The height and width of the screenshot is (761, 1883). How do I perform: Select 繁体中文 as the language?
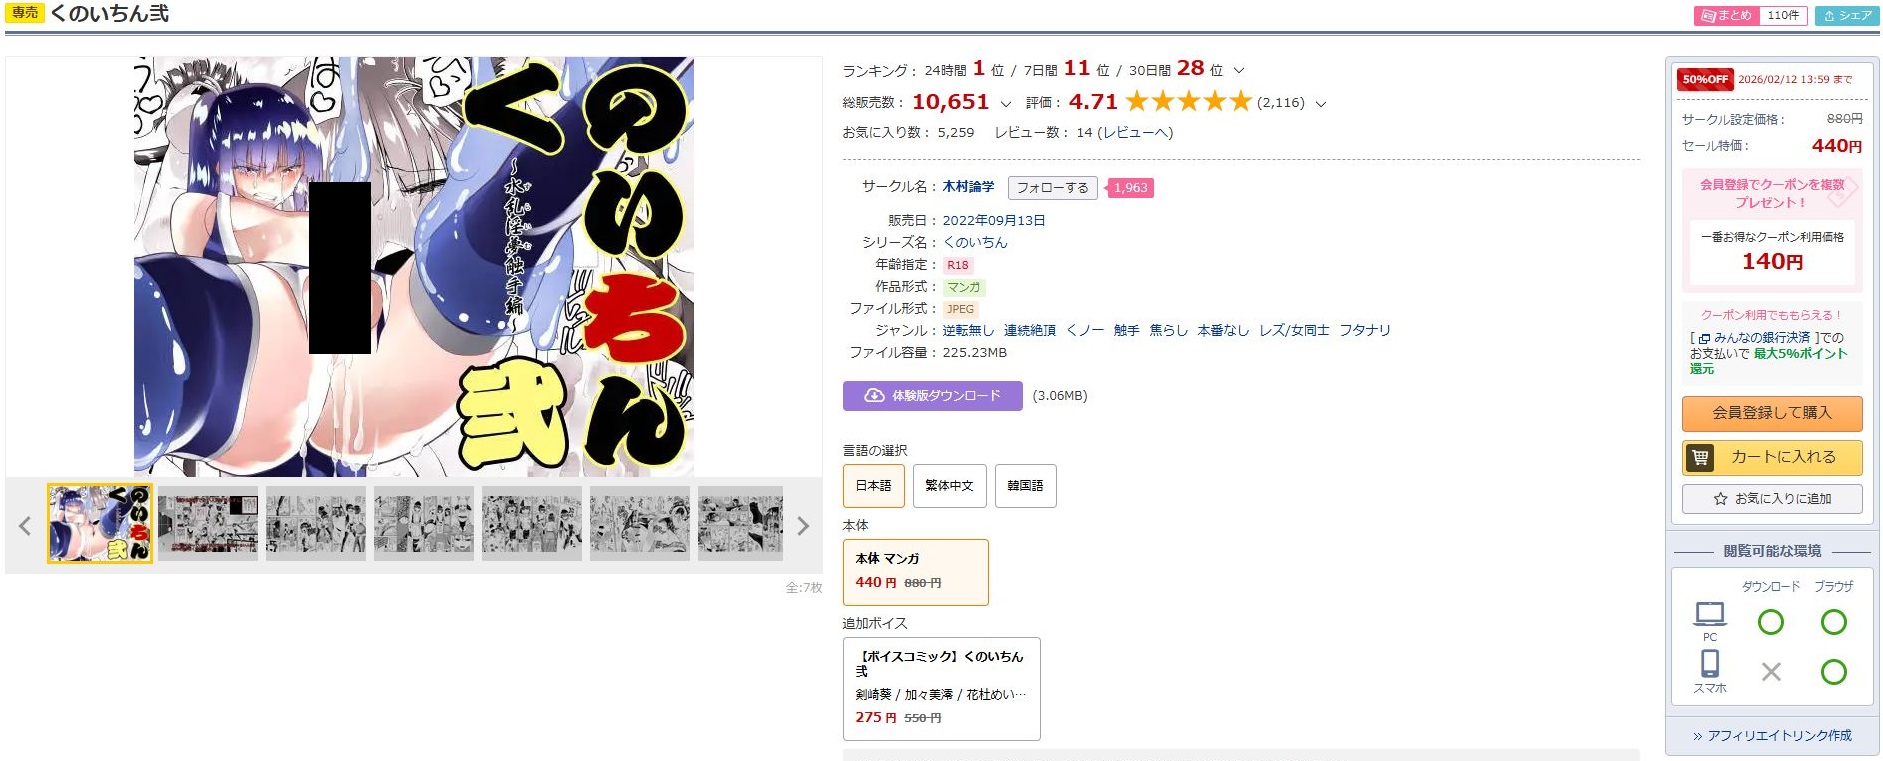(949, 486)
